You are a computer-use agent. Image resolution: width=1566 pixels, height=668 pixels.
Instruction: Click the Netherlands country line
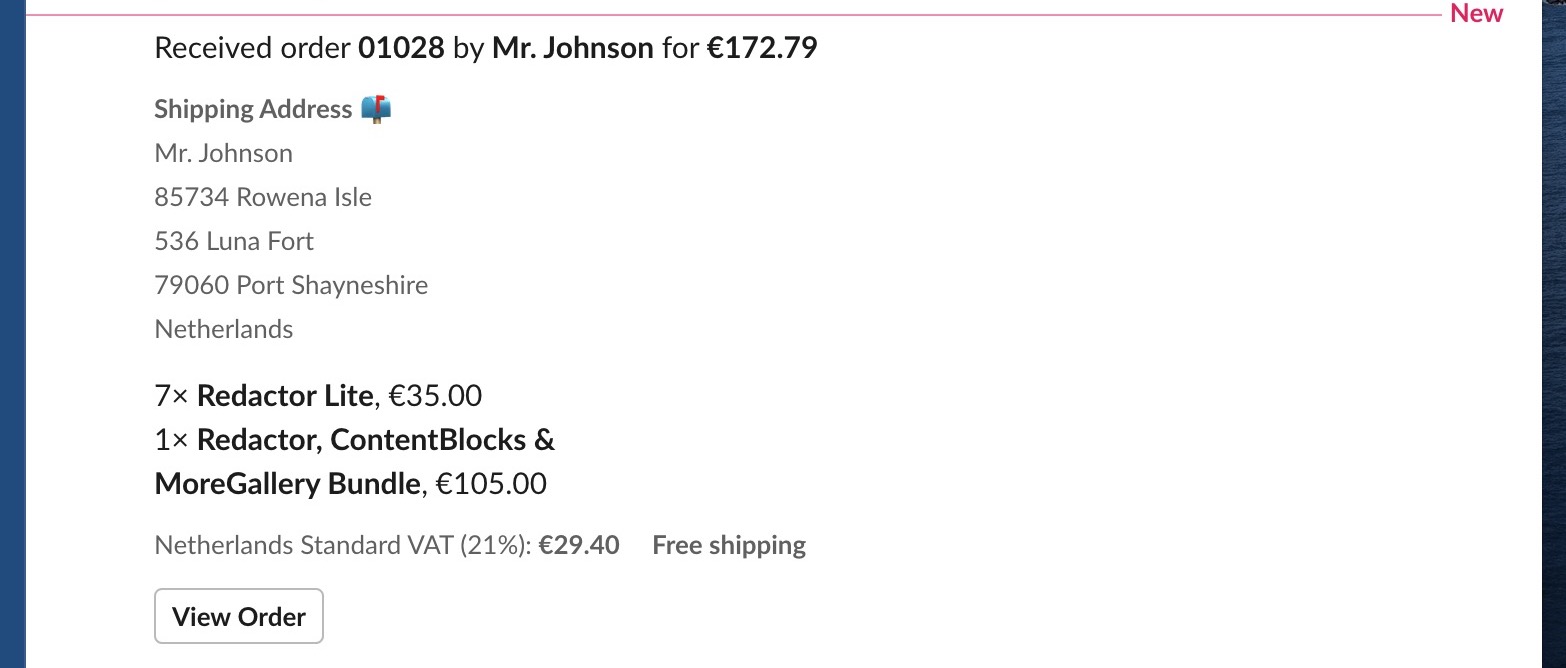pos(224,329)
